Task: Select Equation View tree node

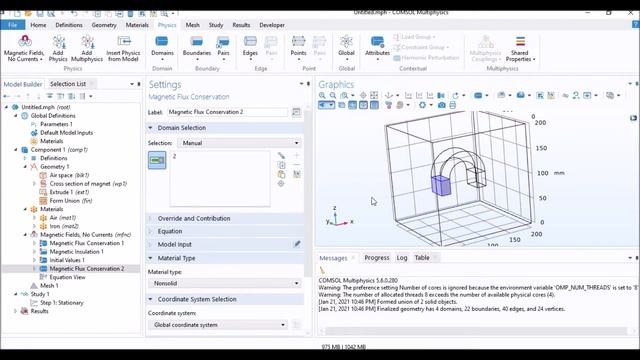Action: pyautogui.click(x=67, y=277)
